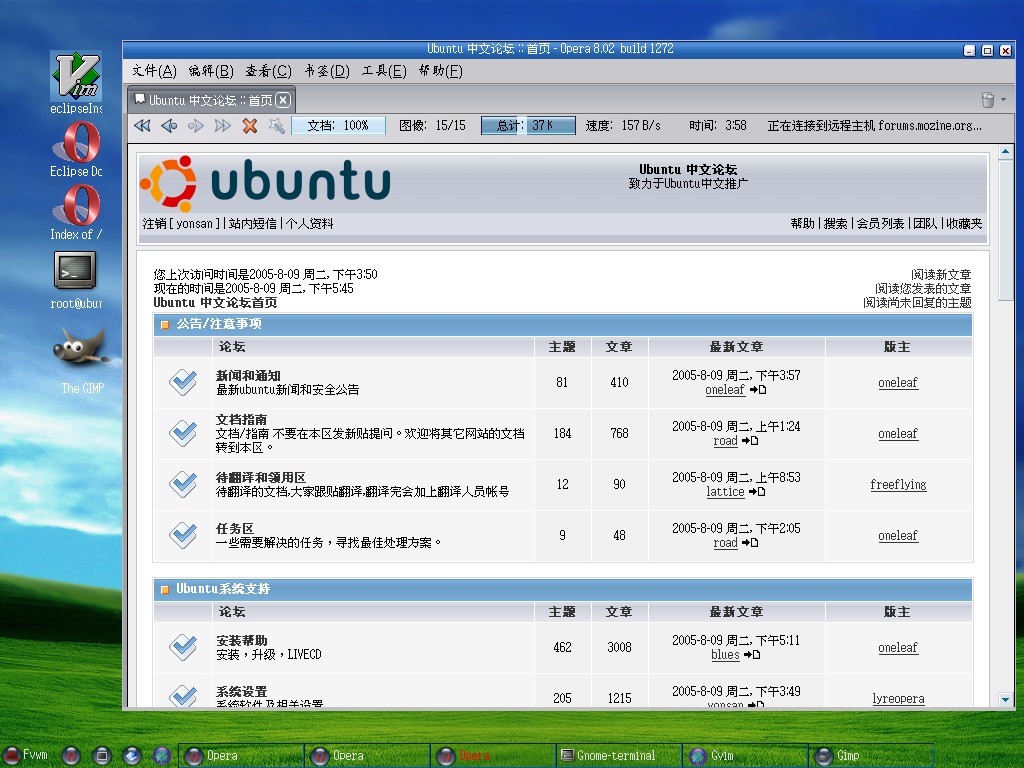Click 阅读新文章 link

[941, 274]
